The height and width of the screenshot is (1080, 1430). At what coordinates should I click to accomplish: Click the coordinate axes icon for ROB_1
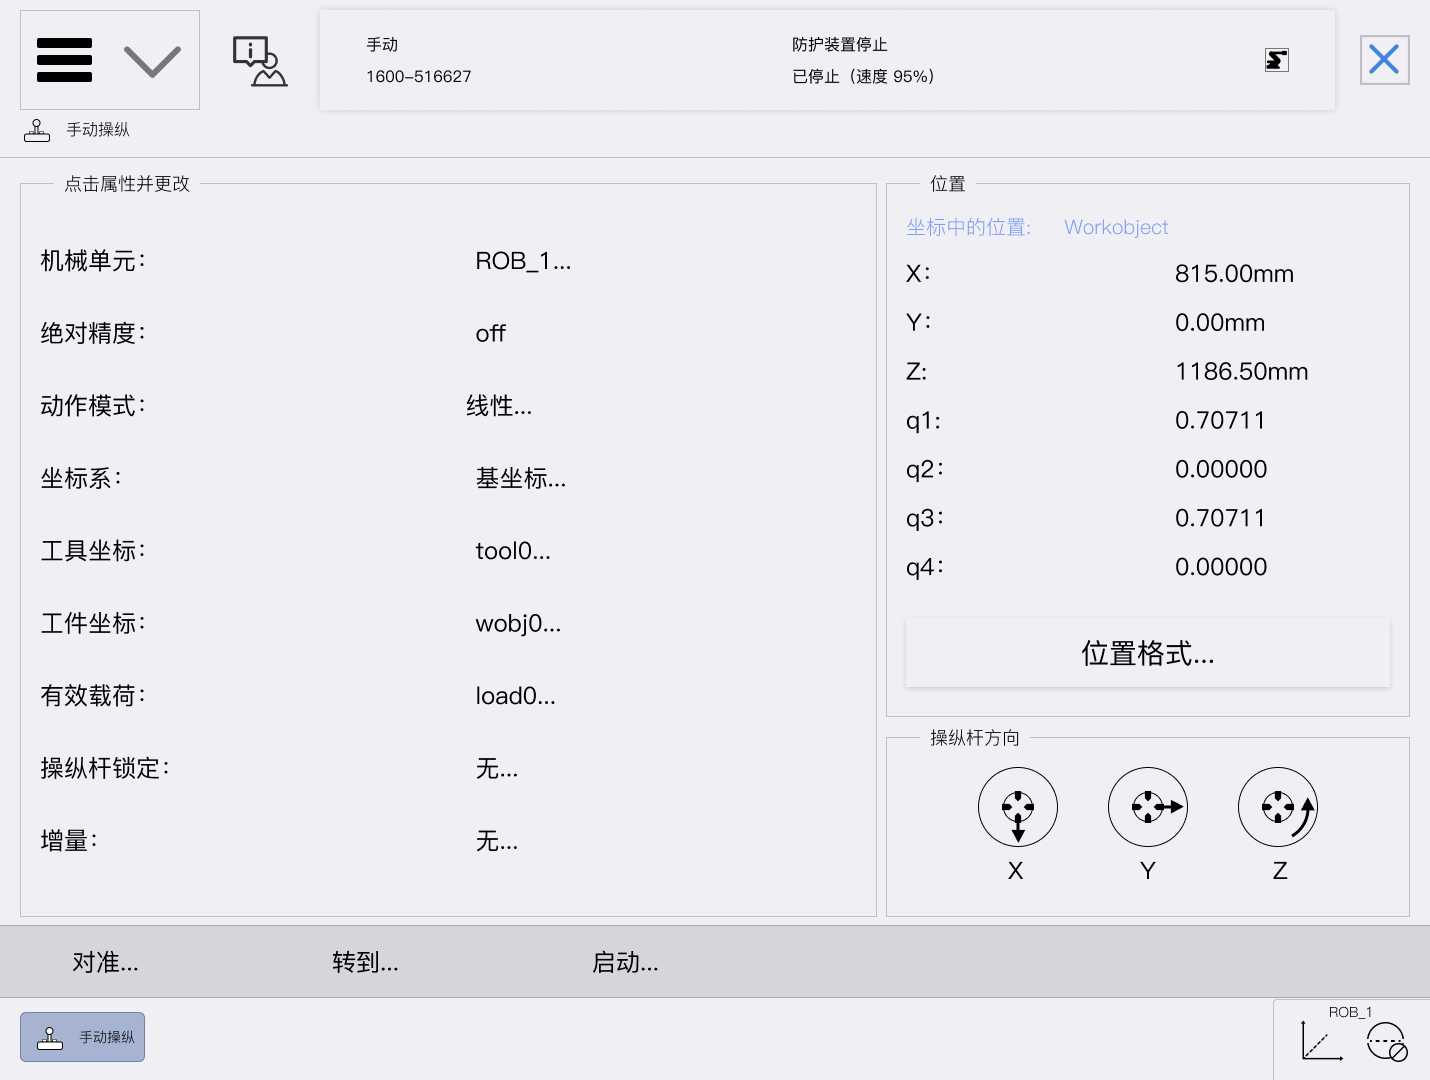point(1321,1041)
